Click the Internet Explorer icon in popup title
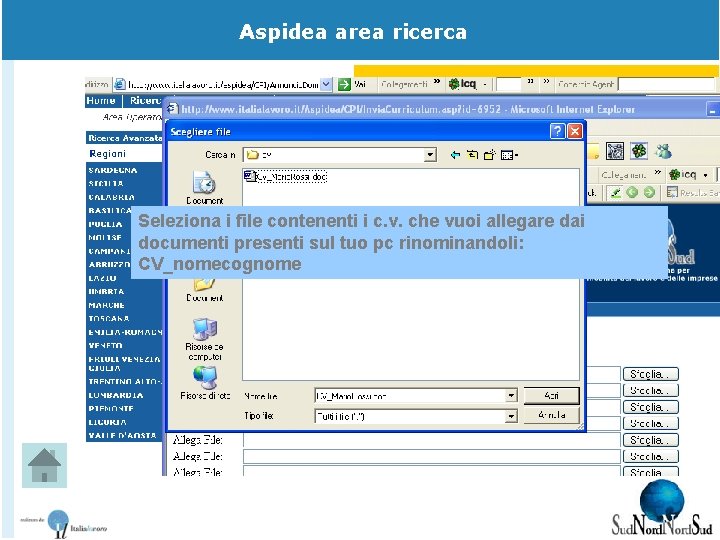The height and width of the screenshot is (540, 720). 173,109
